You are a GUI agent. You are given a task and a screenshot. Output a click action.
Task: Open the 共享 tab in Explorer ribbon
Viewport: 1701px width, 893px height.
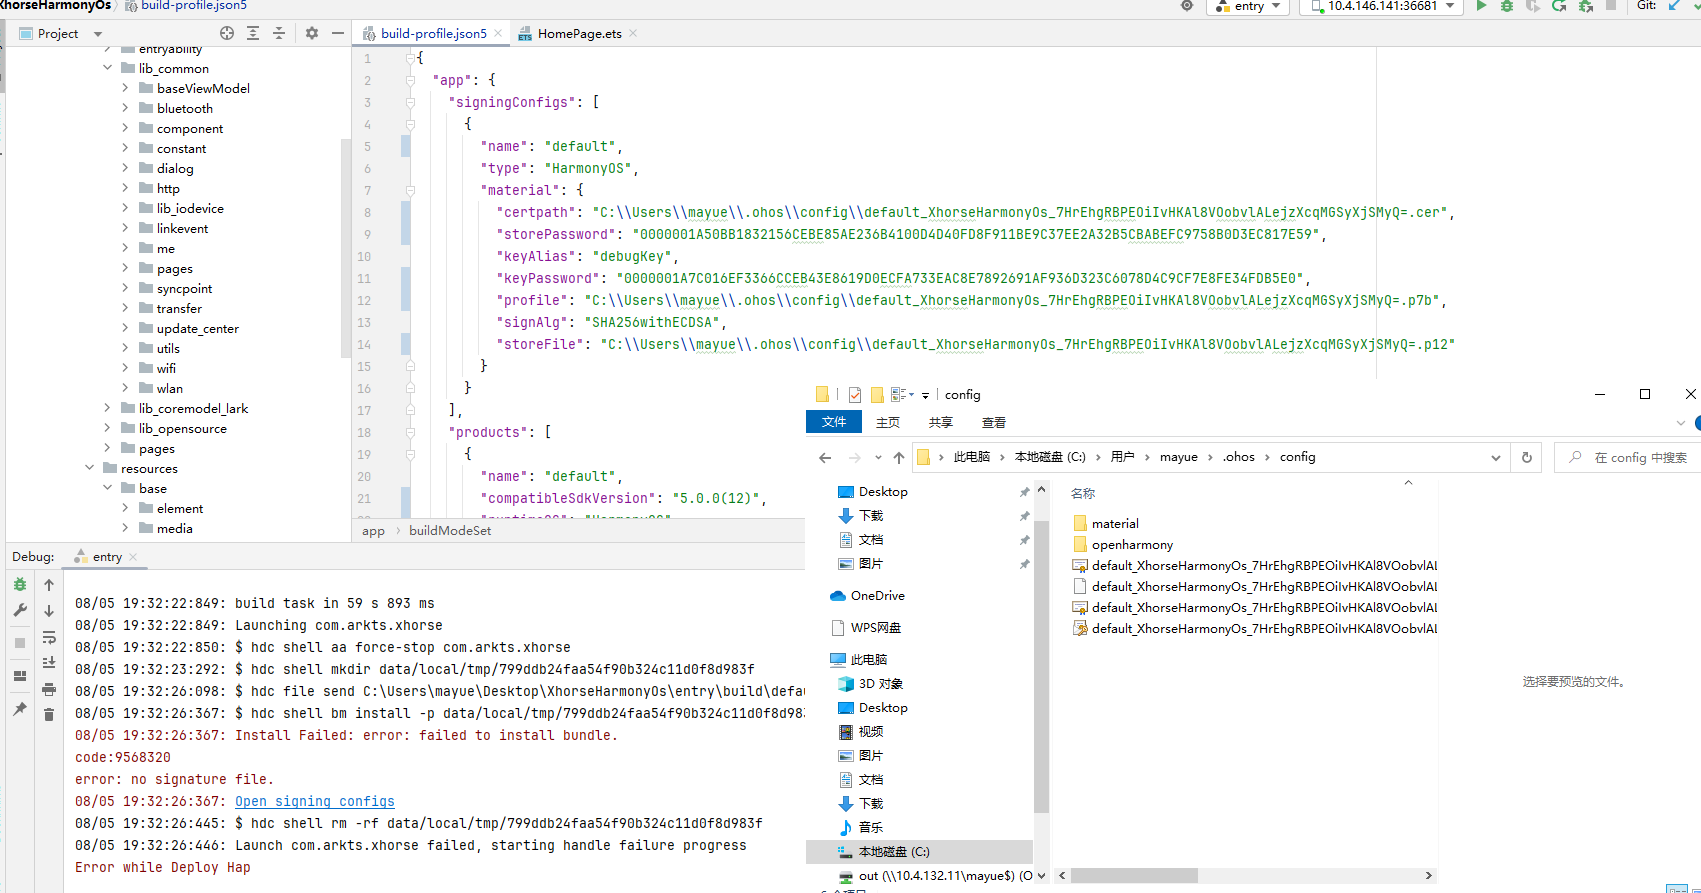(941, 423)
